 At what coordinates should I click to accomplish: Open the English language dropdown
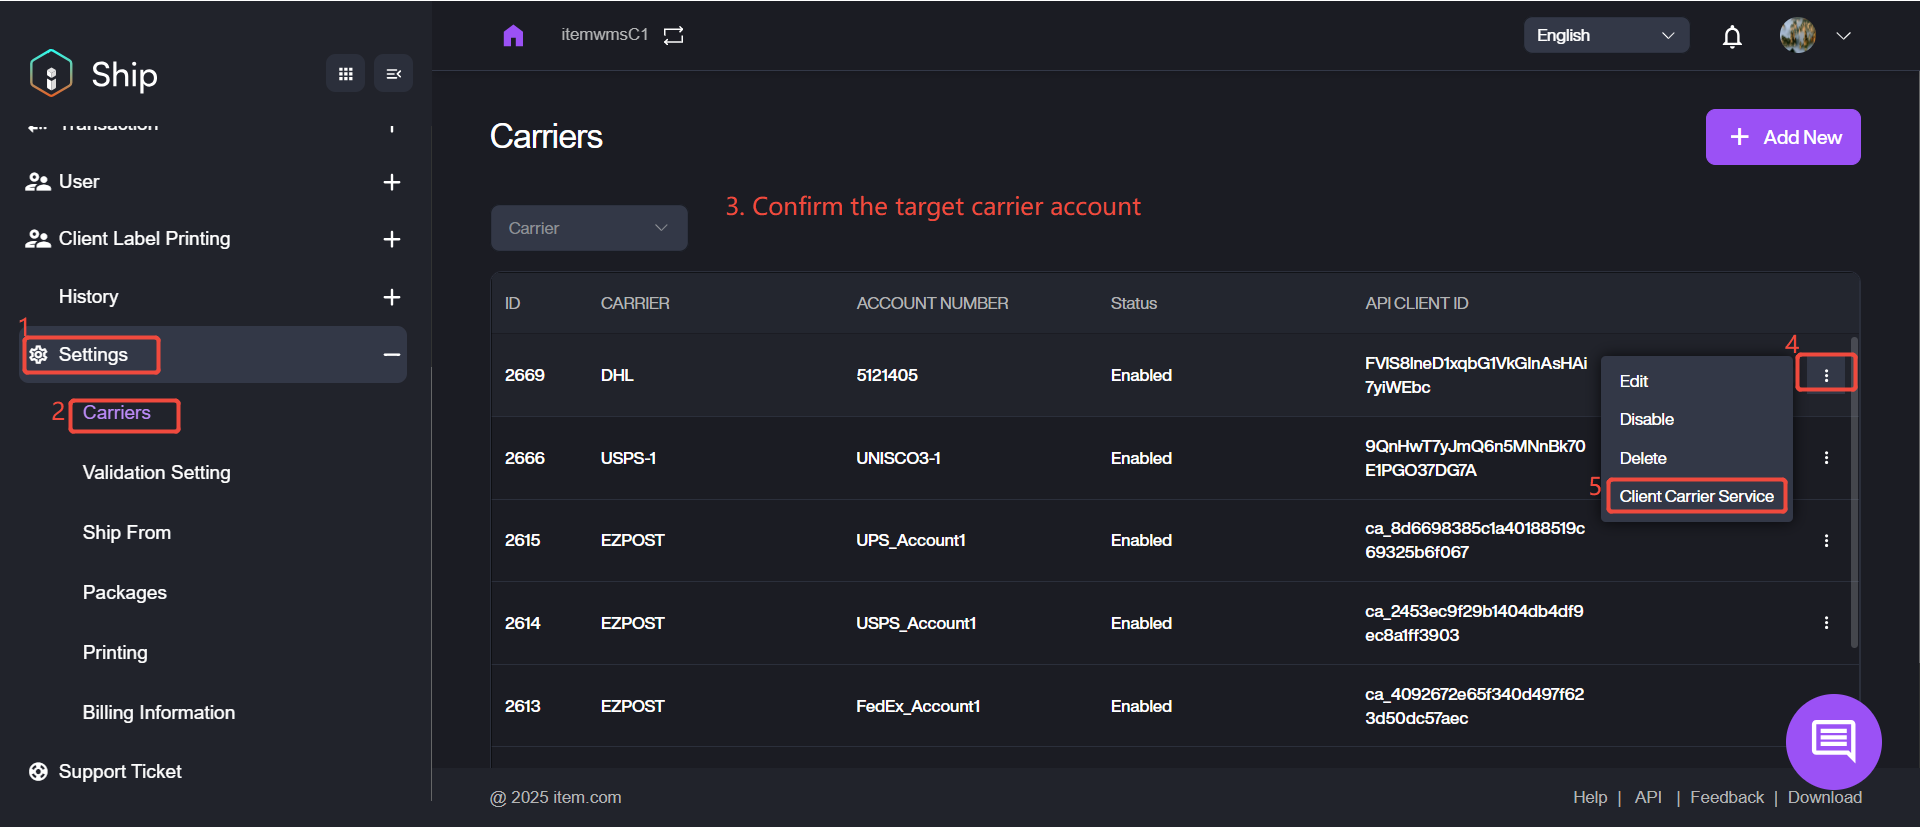click(x=1605, y=36)
